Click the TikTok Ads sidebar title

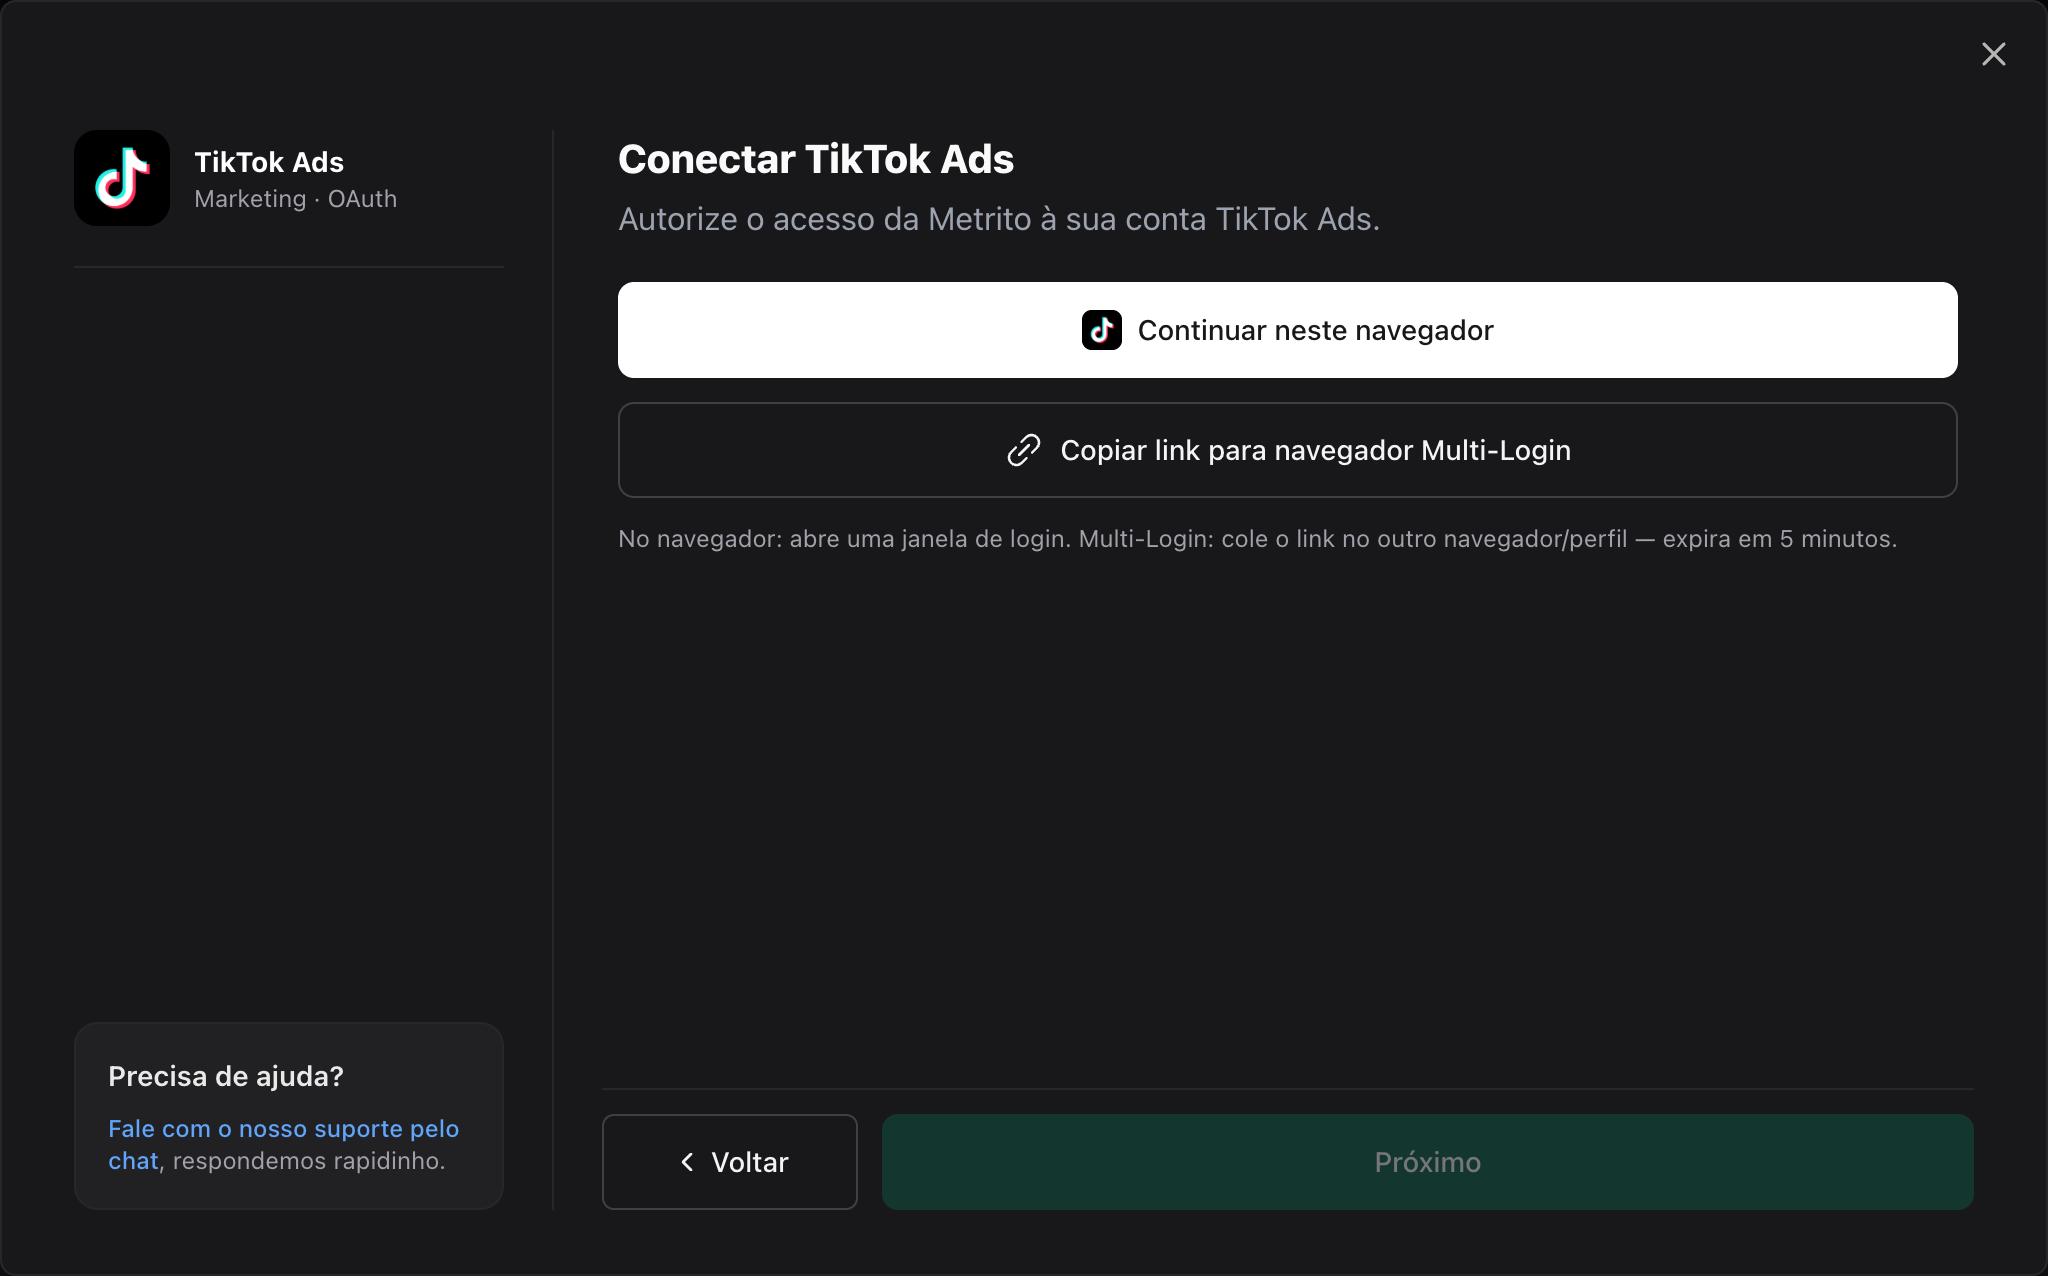(x=268, y=162)
